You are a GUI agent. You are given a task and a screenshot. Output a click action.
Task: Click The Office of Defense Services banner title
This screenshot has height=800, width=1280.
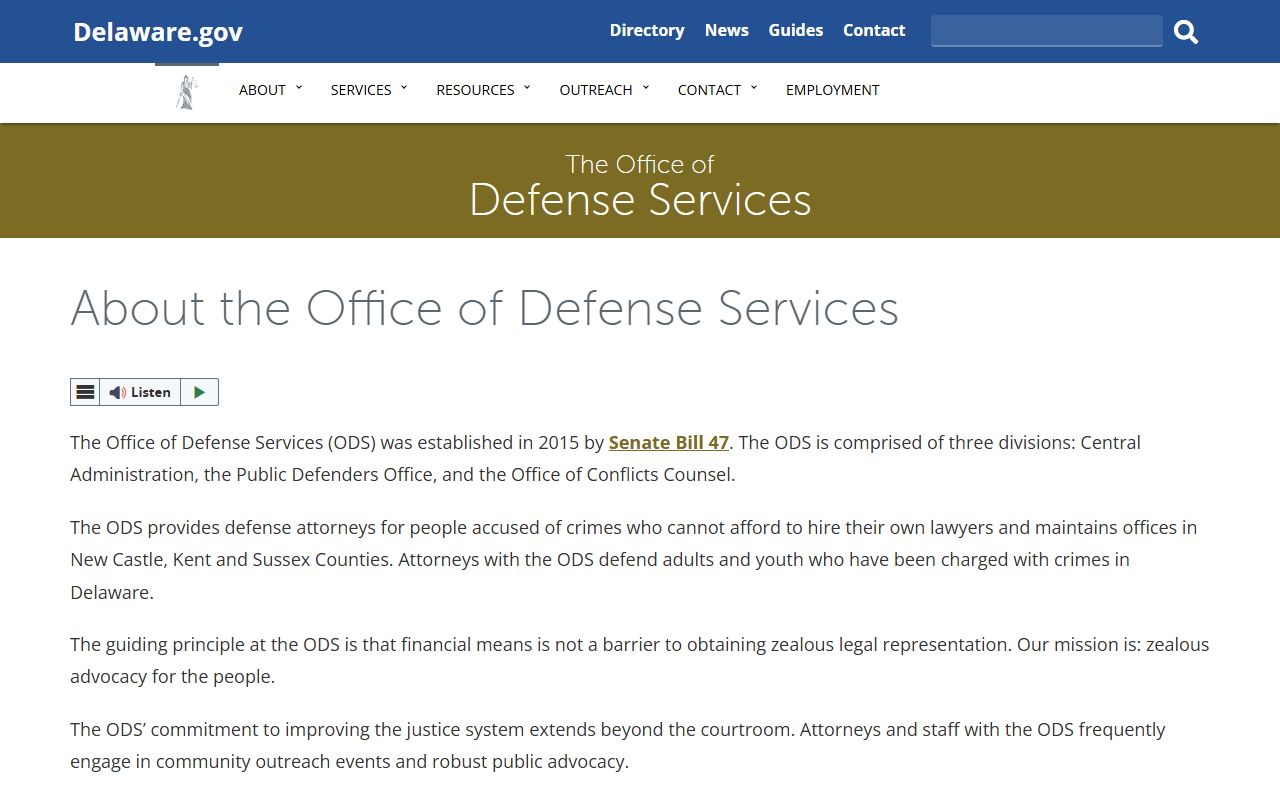coord(640,185)
